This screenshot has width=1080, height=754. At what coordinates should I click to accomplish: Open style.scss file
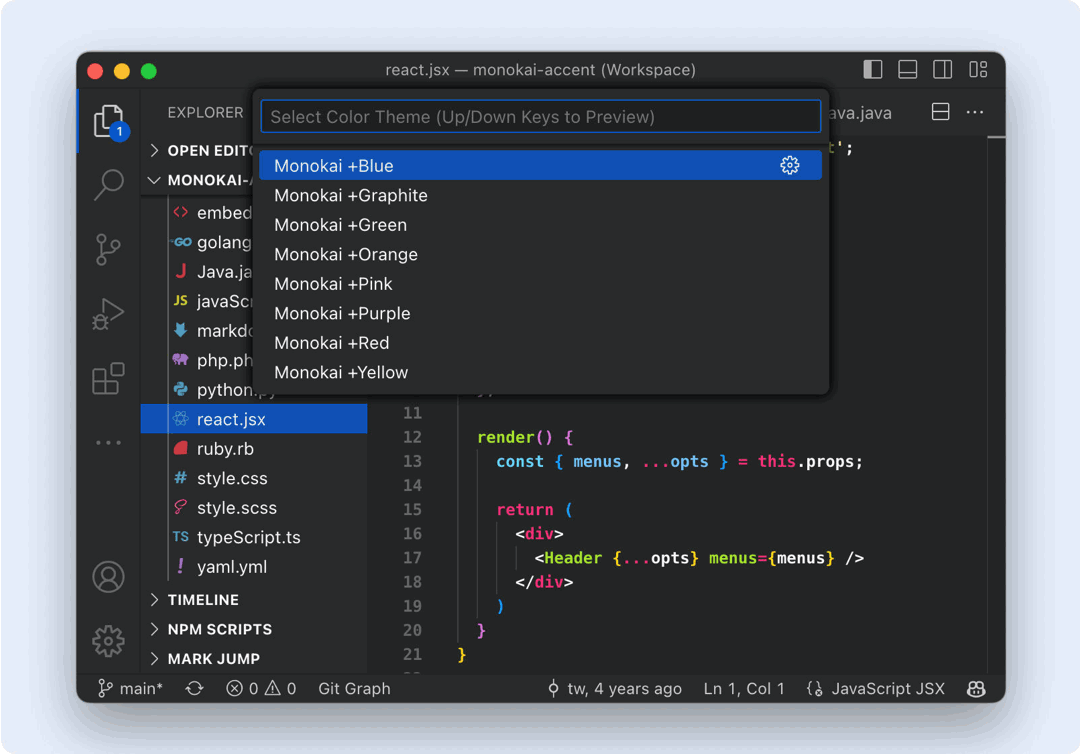[x=254, y=507]
